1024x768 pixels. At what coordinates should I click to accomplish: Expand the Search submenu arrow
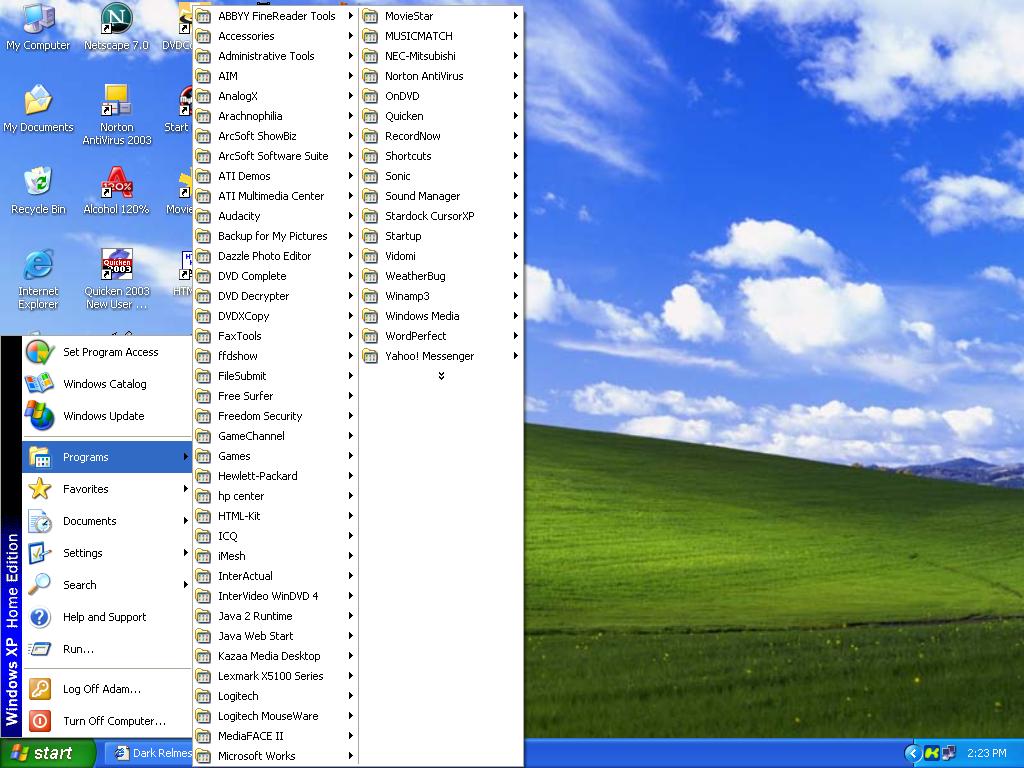tap(186, 585)
